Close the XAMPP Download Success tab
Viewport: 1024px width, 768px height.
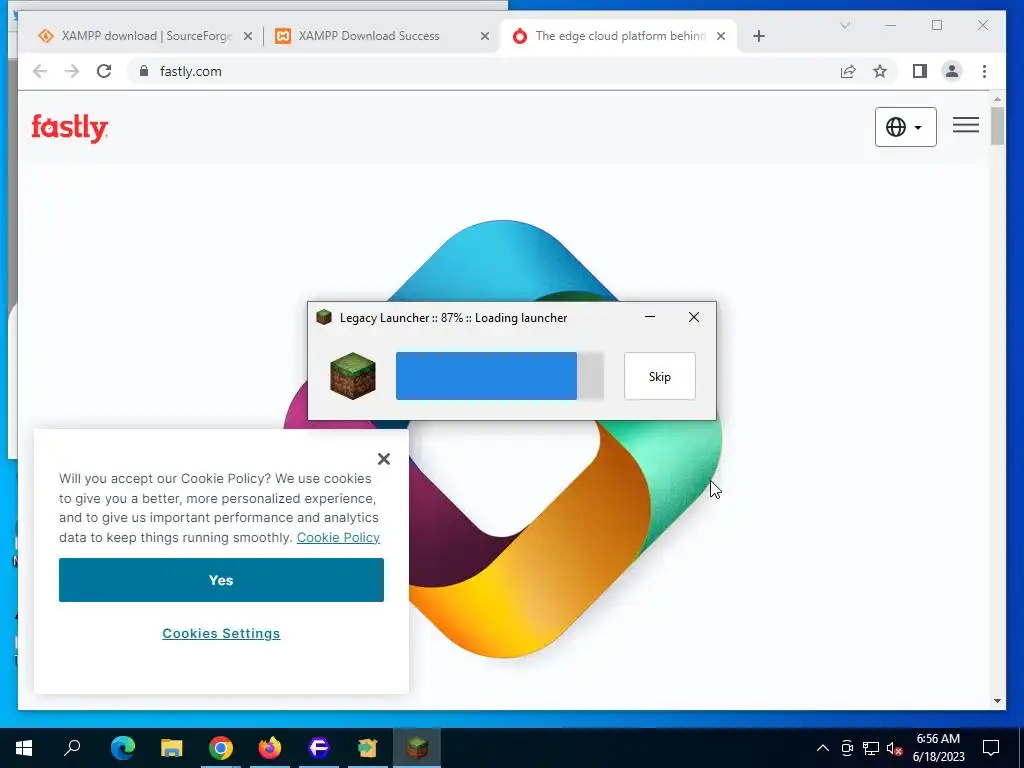point(485,37)
